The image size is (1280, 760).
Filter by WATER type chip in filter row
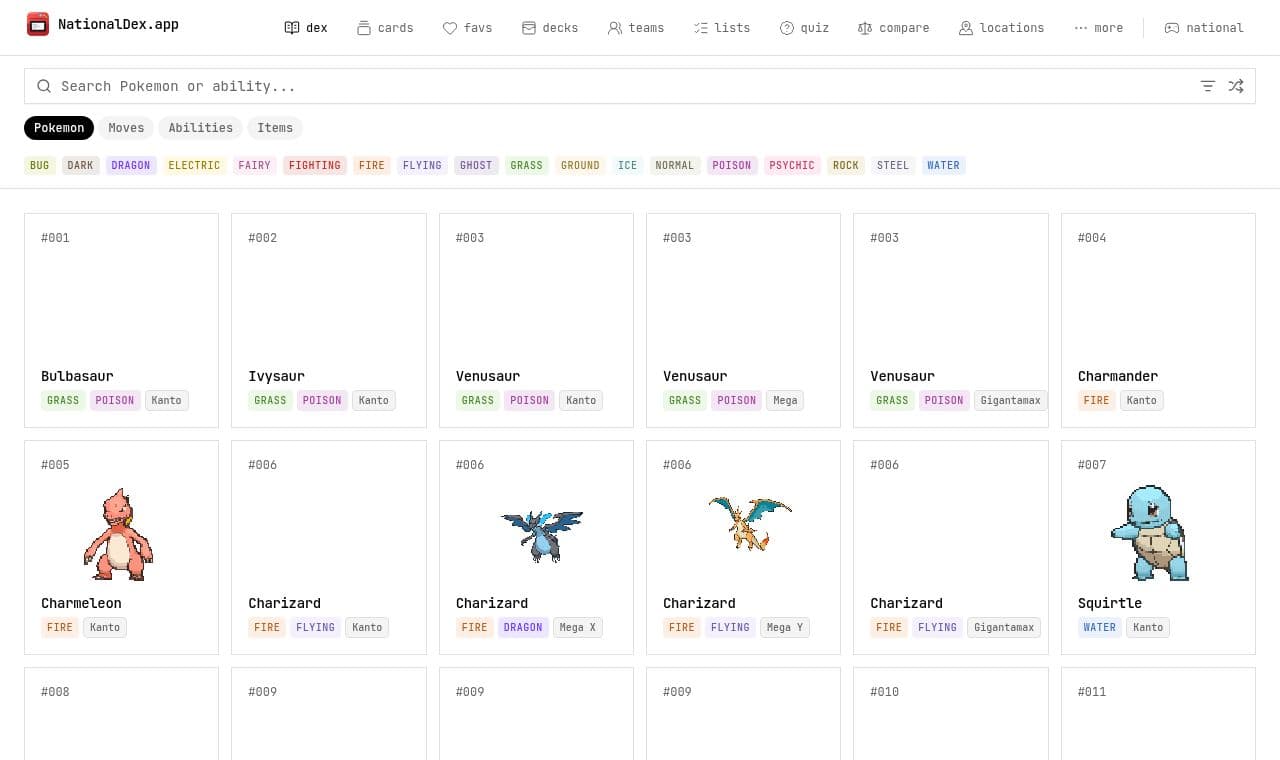pyautogui.click(x=943, y=166)
